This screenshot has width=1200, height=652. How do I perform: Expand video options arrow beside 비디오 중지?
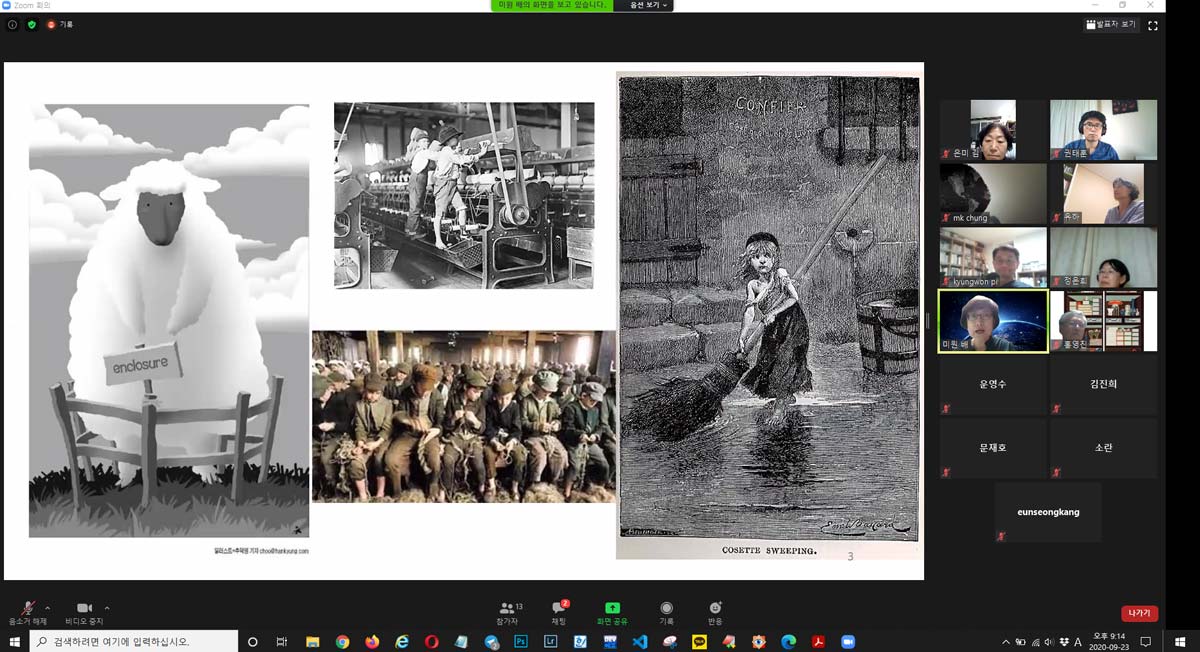tap(107, 607)
